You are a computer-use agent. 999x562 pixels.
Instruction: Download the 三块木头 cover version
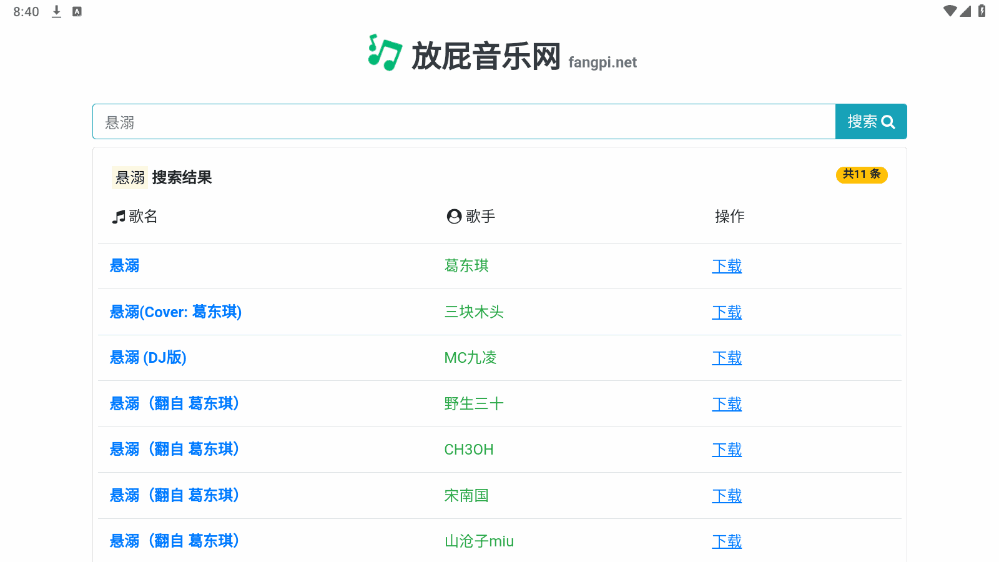coord(727,312)
